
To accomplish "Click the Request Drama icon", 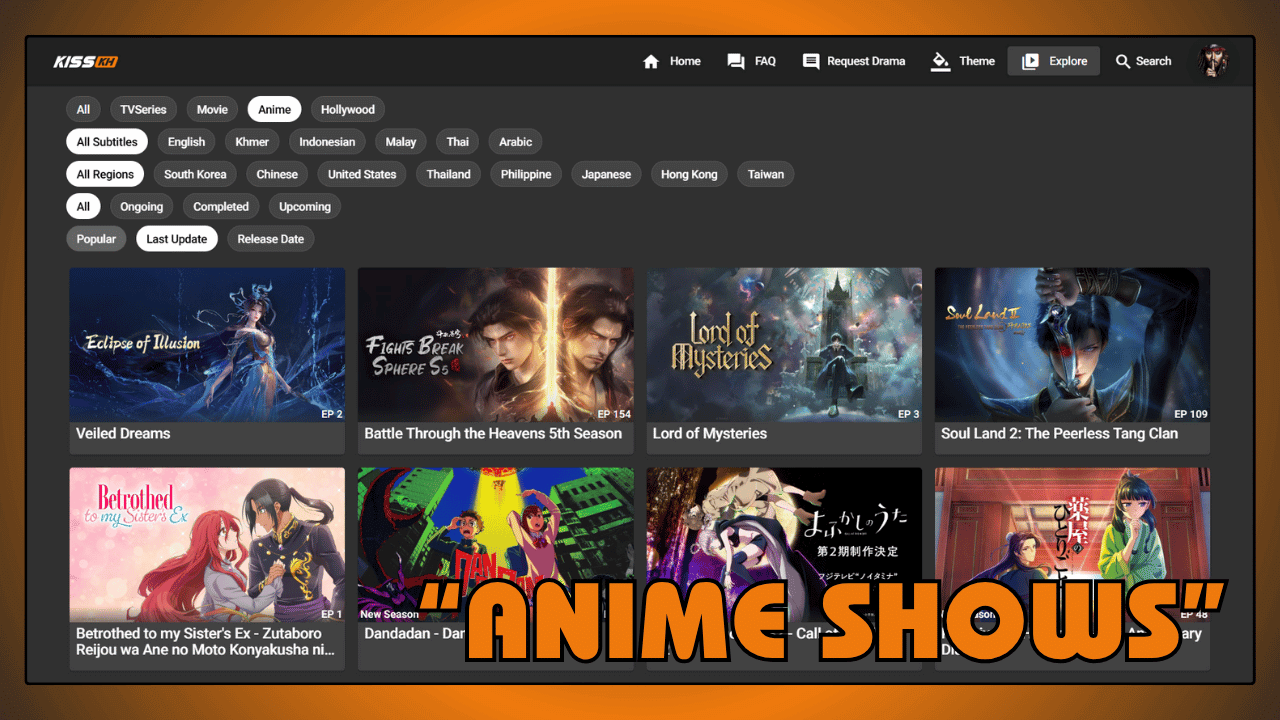I will click(x=810, y=61).
